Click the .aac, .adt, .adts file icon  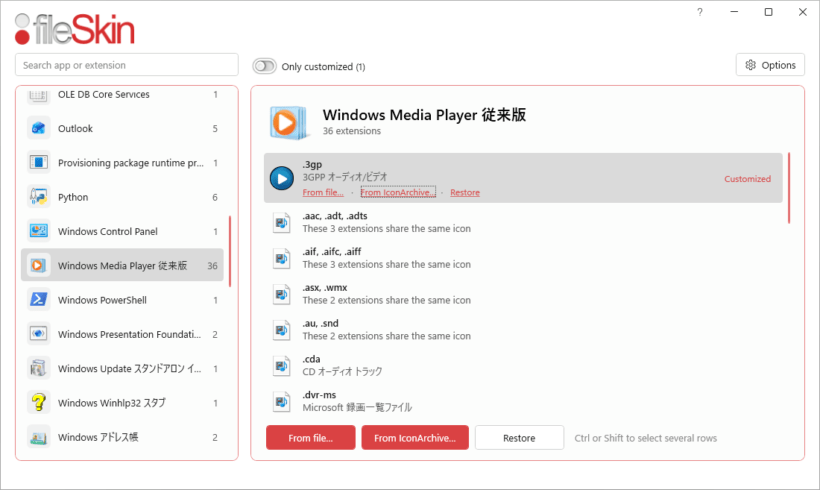tap(281, 223)
